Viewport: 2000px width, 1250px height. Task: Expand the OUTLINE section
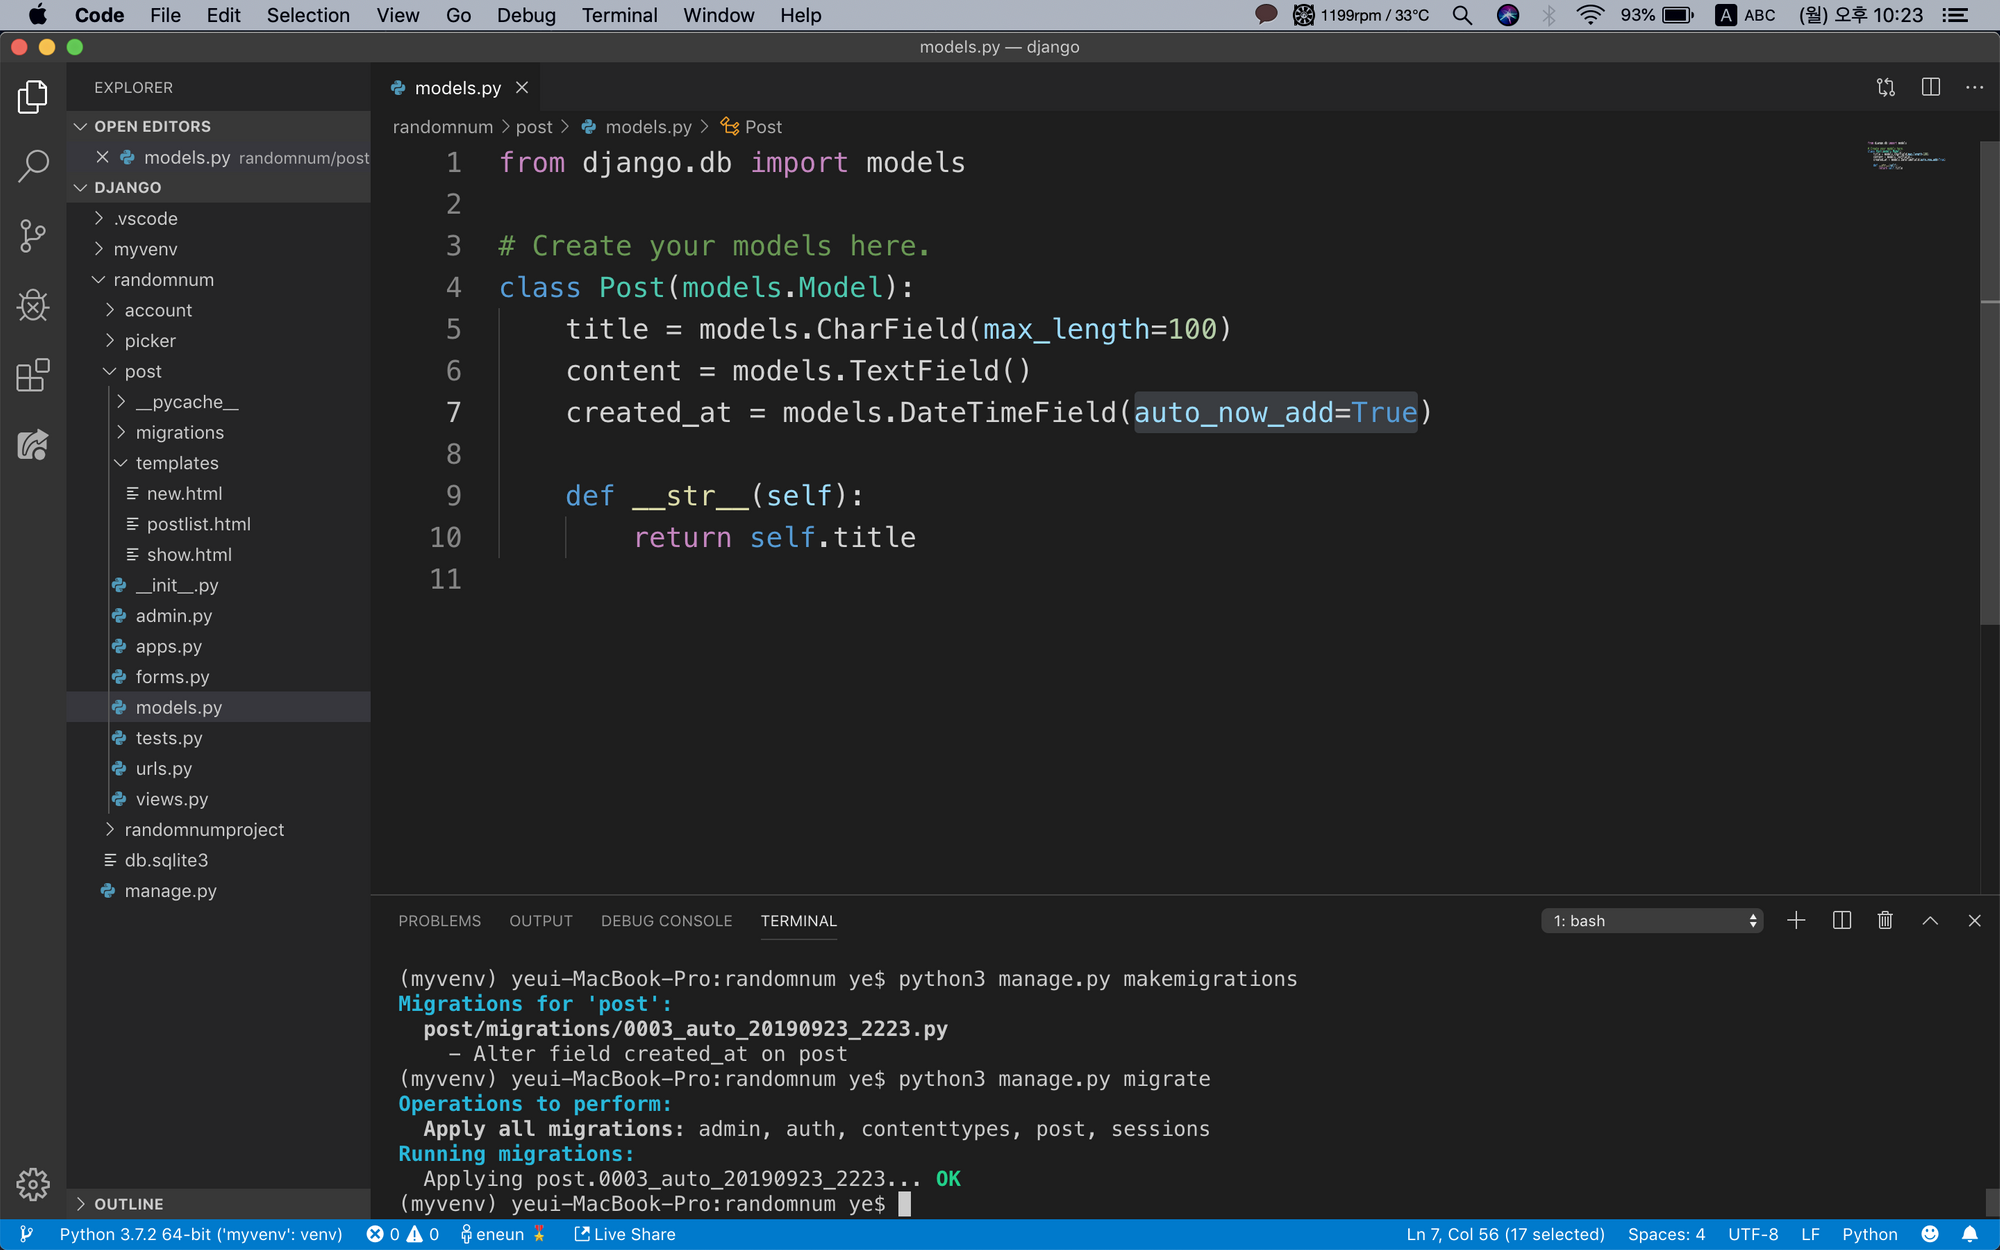[128, 1204]
